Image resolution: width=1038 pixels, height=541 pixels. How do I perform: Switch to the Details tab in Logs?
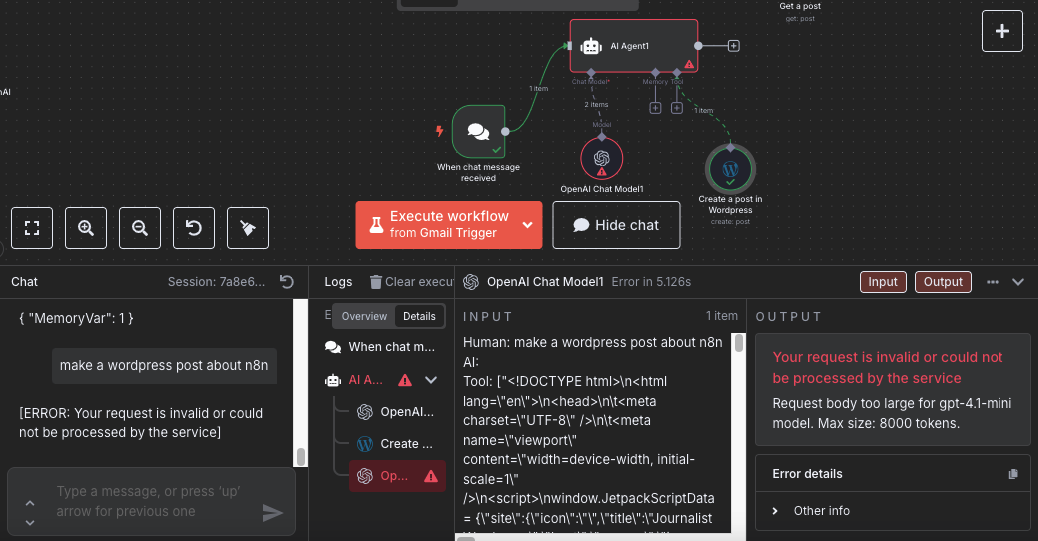tap(419, 317)
